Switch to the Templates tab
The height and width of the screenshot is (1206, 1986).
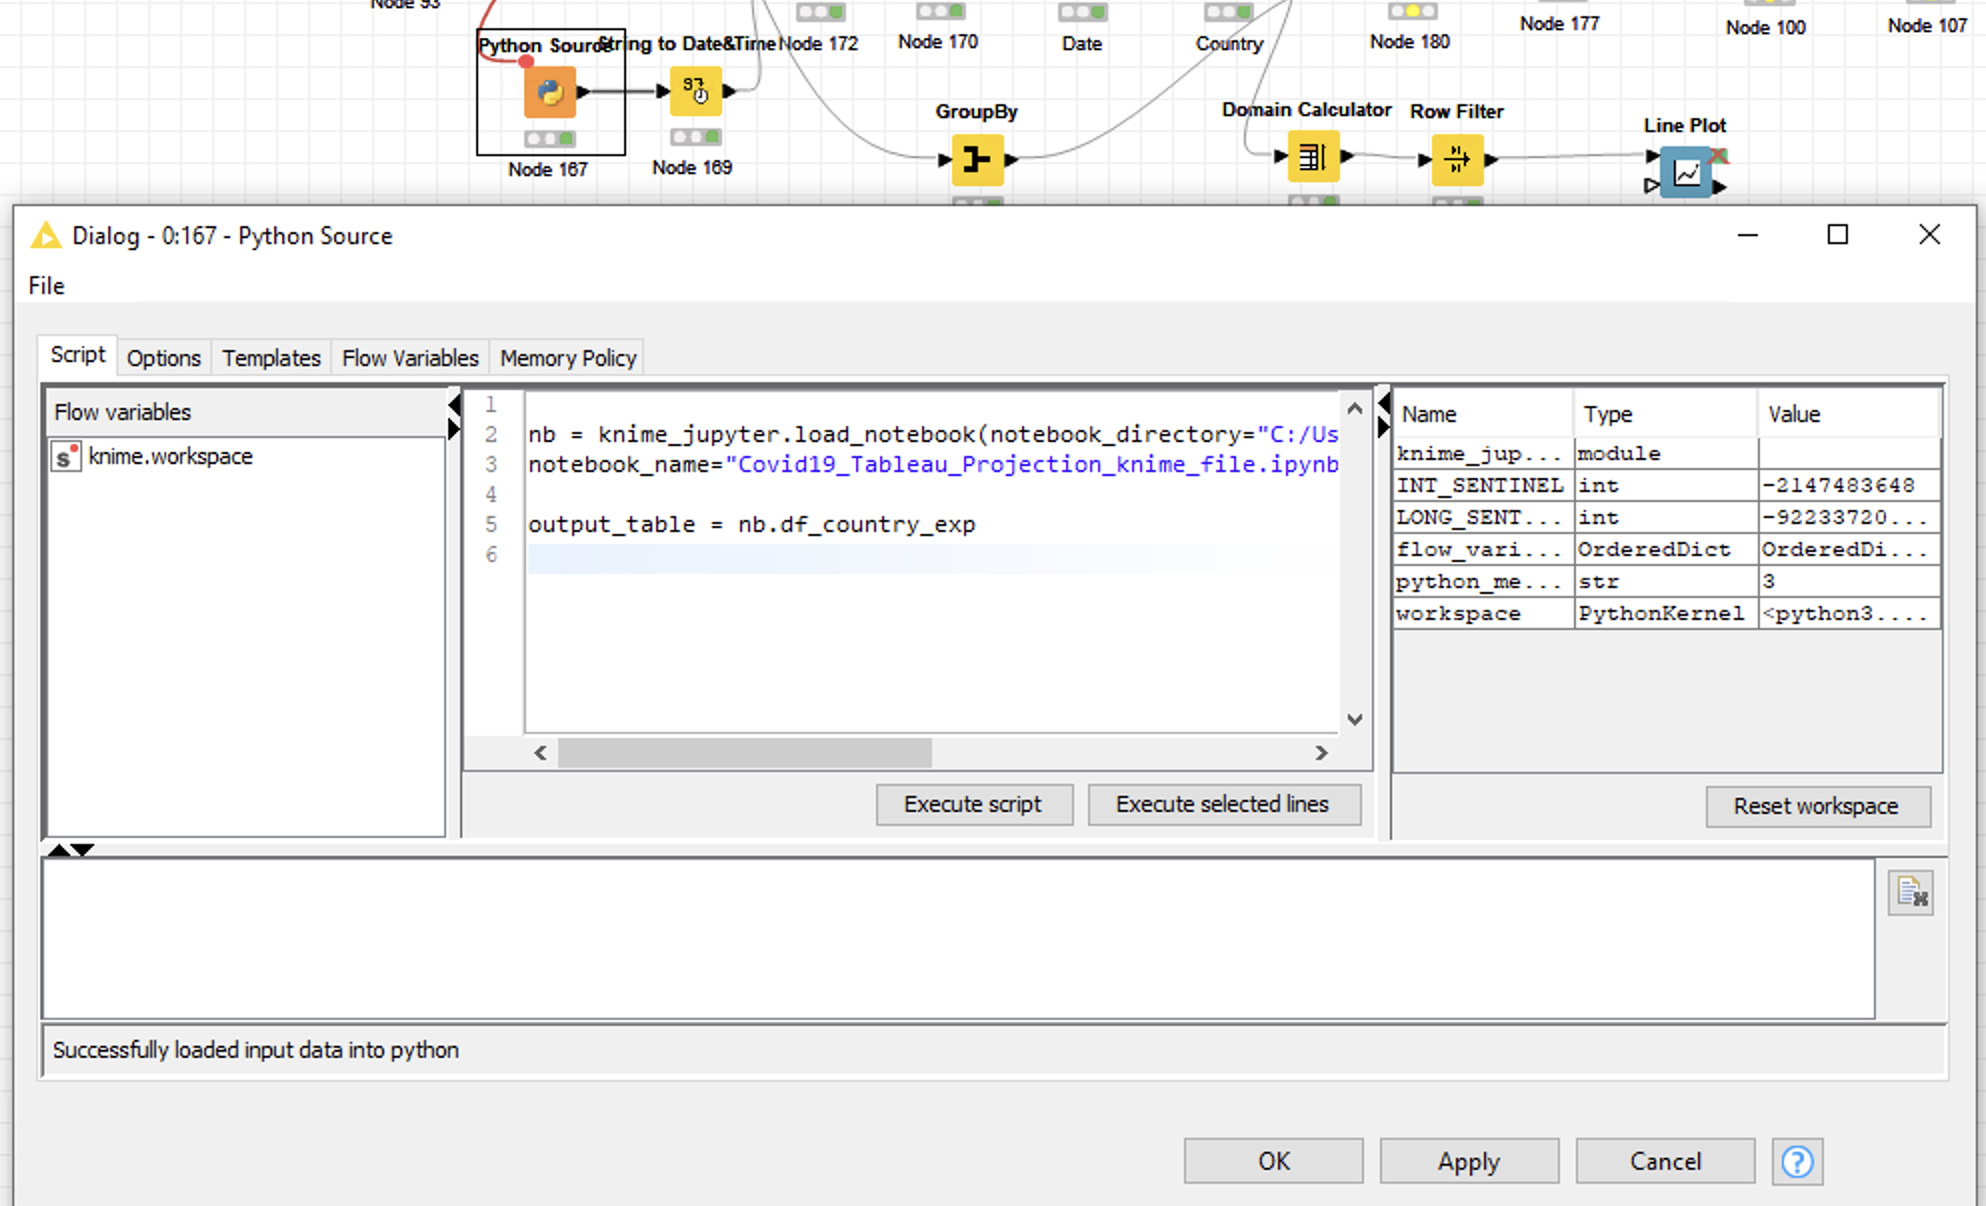click(271, 358)
